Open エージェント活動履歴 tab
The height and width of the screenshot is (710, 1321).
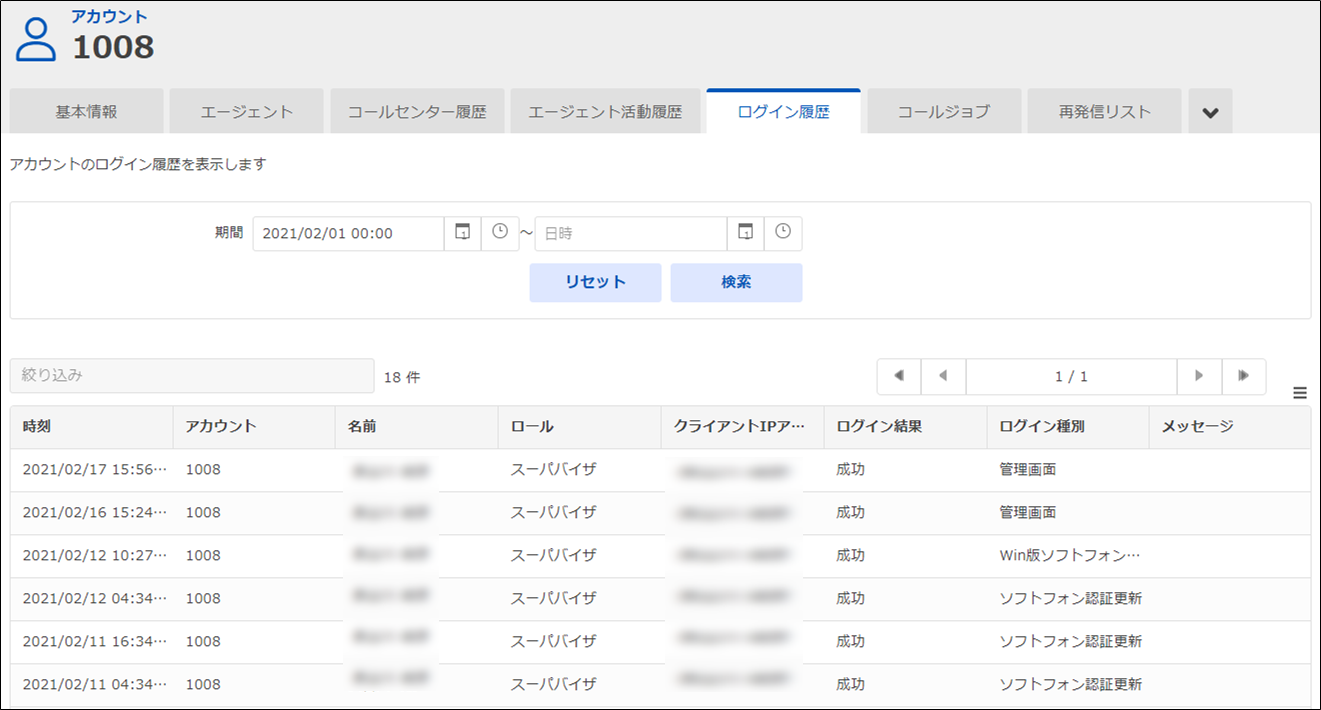coord(605,112)
